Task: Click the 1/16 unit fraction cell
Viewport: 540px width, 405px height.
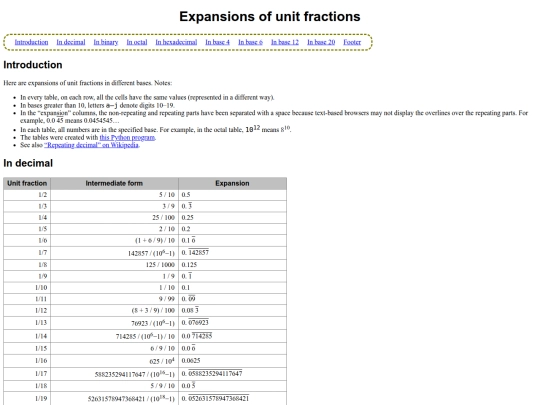Action: (27, 361)
